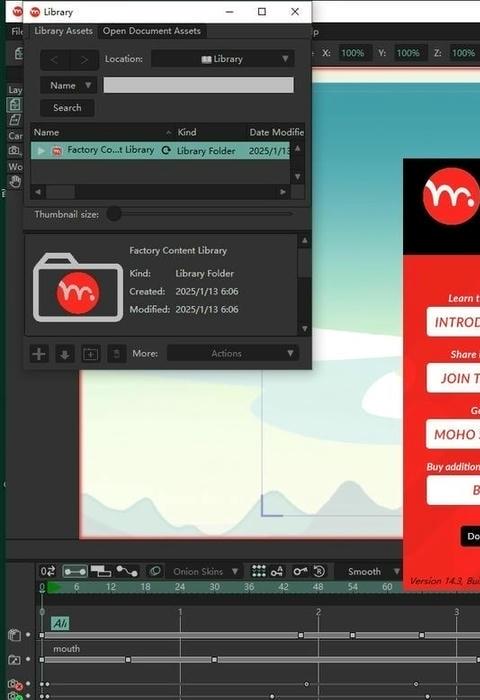This screenshot has height=700, width=480.
Task: Click the Moho icon in Library title bar
Action: [x=35, y=12]
